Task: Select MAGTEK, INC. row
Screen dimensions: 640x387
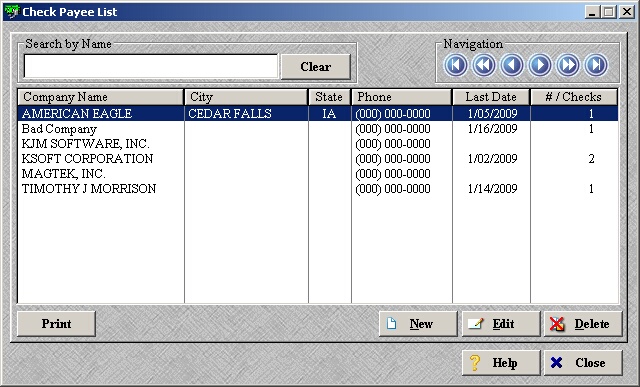Action: pyautogui.click(x=318, y=174)
